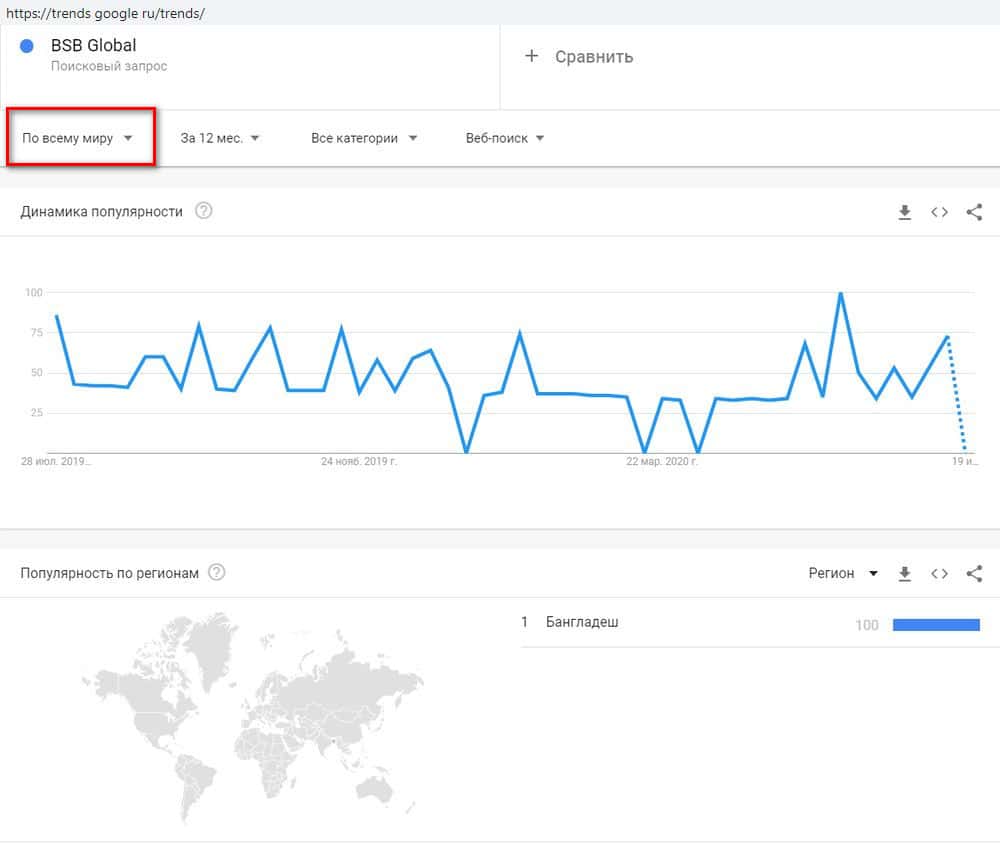The image size is (1000, 844).
Task: Open the Все категории dropdown
Action: point(364,138)
